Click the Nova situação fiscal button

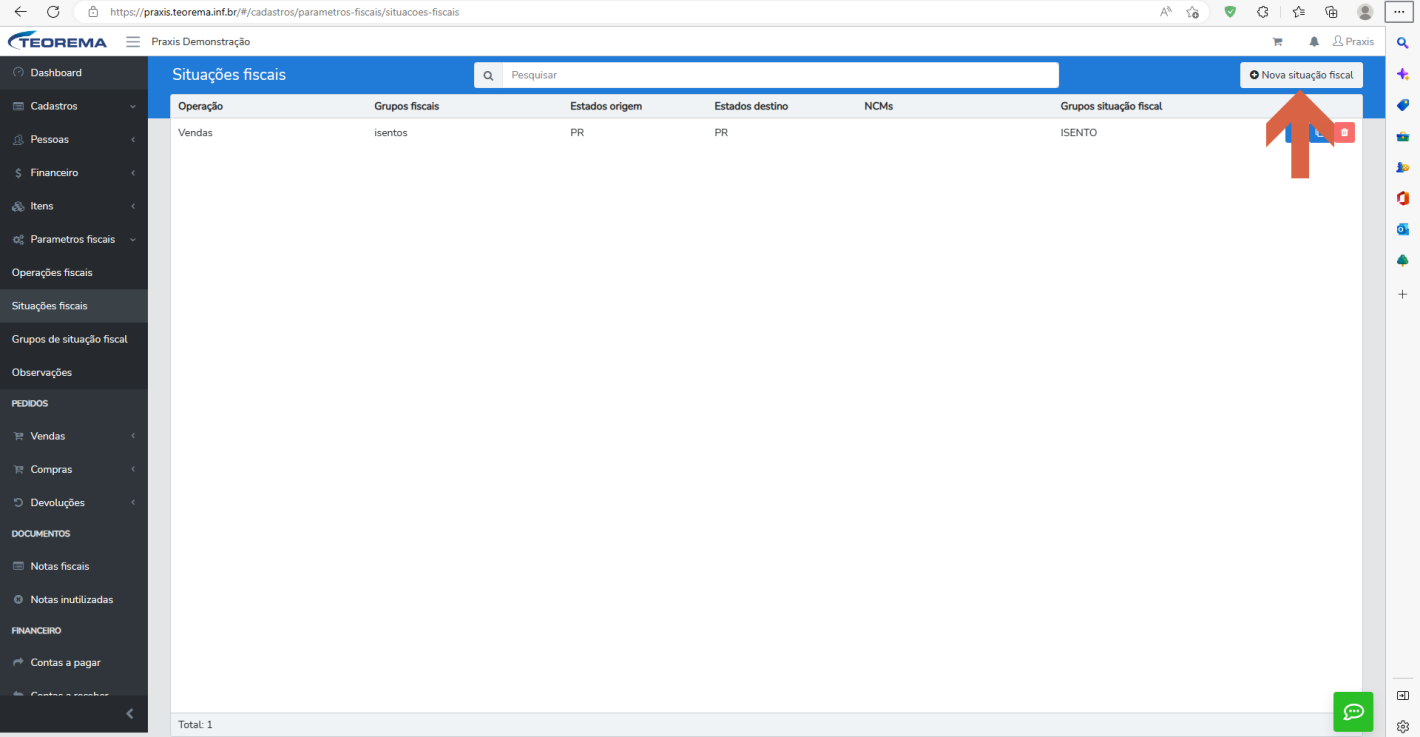point(1301,75)
